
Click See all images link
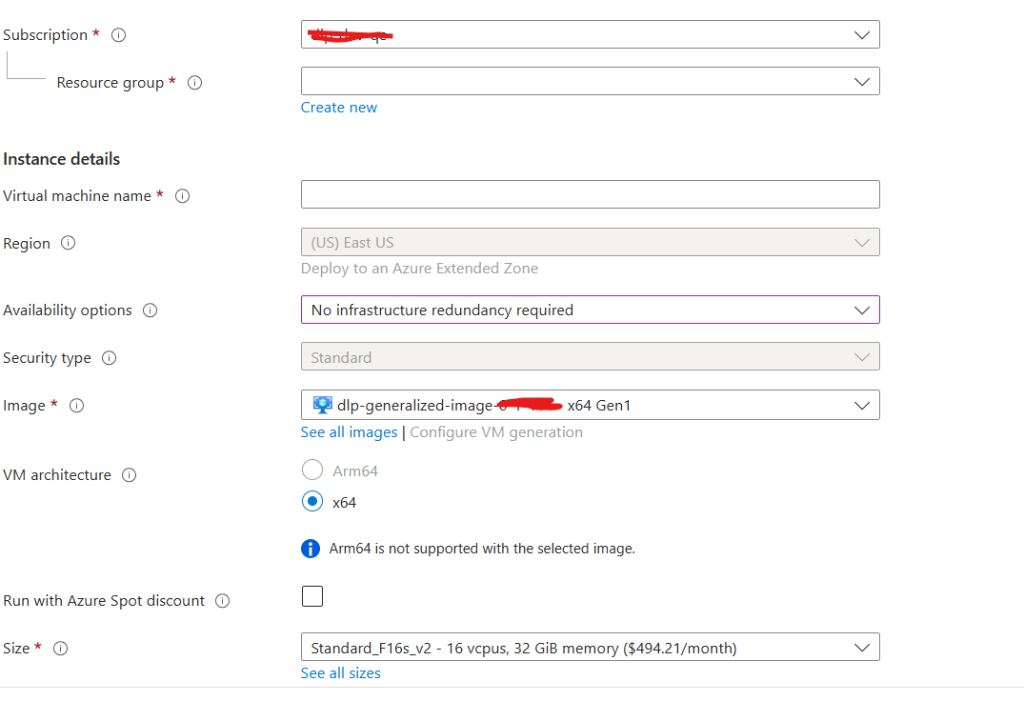click(349, 432)
